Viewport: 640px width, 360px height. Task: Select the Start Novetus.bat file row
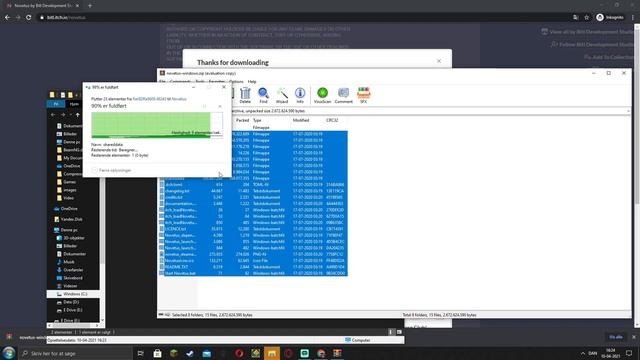coord(253,273)
